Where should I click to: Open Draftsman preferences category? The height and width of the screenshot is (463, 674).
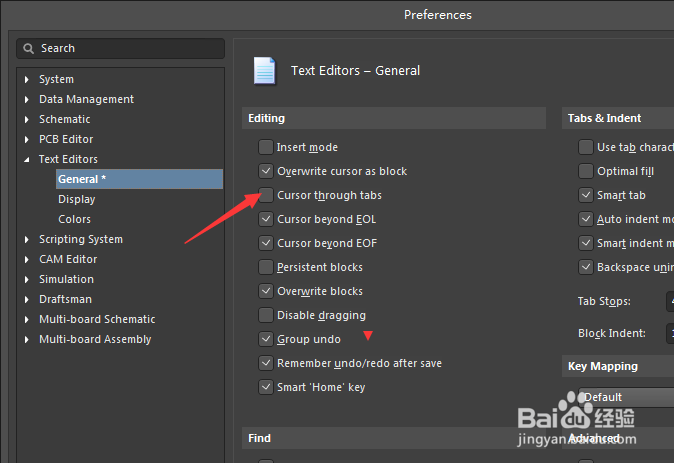[65, 299]
